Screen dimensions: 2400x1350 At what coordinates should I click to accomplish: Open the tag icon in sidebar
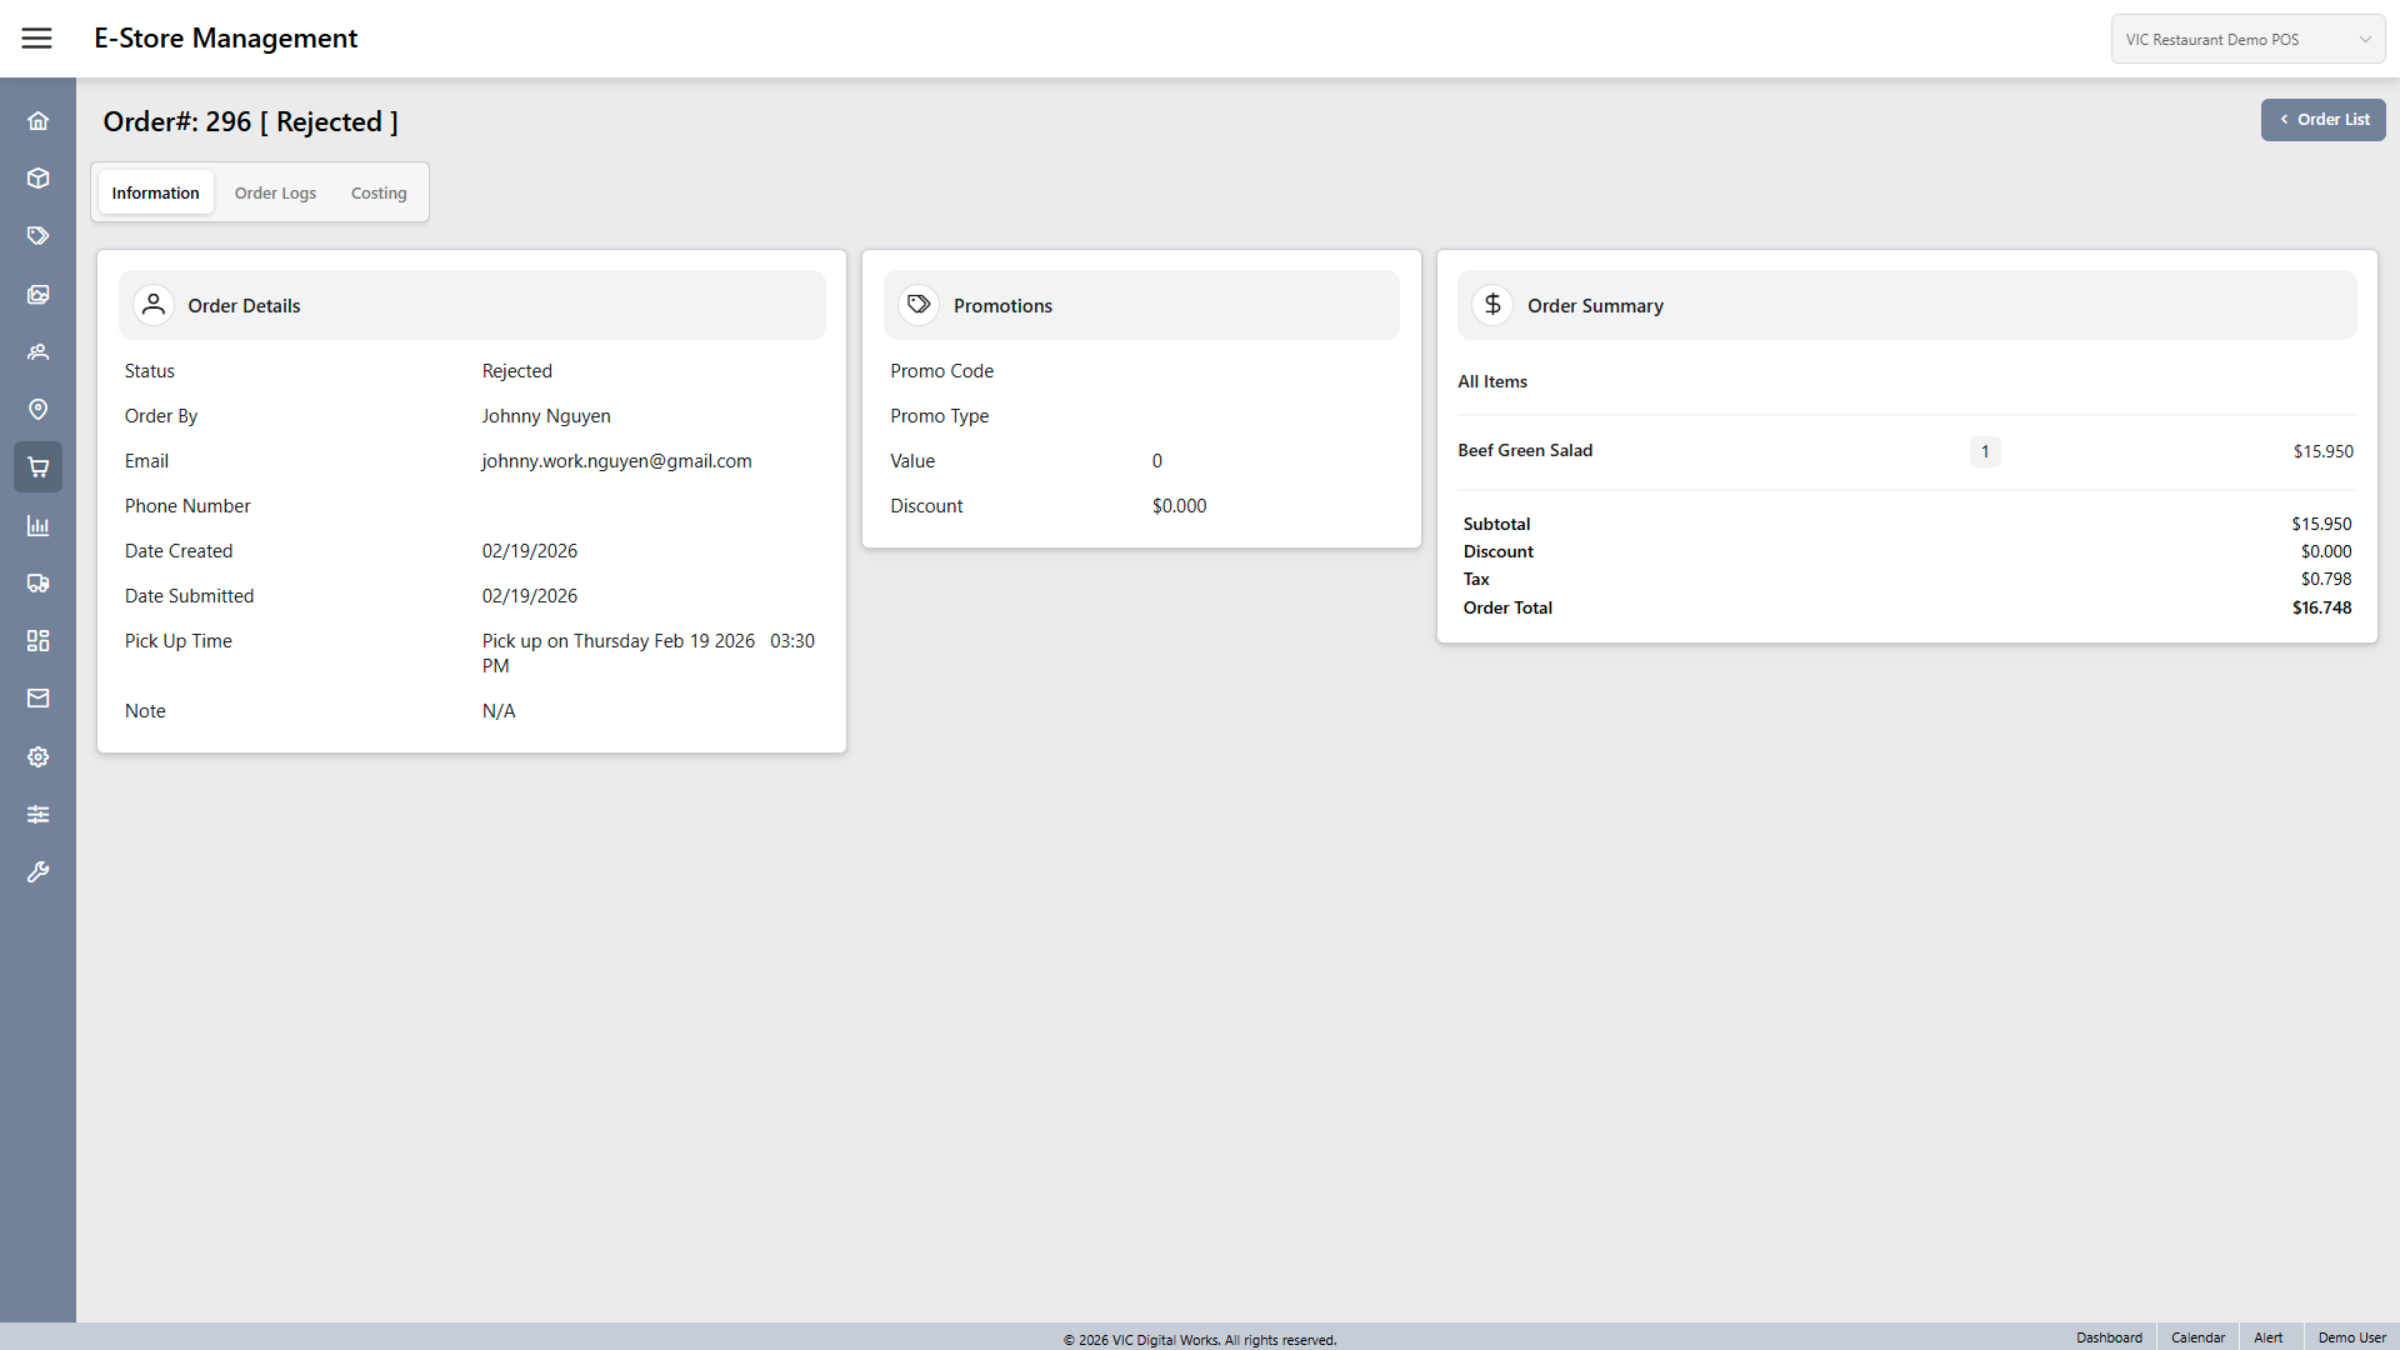point(38,236)
